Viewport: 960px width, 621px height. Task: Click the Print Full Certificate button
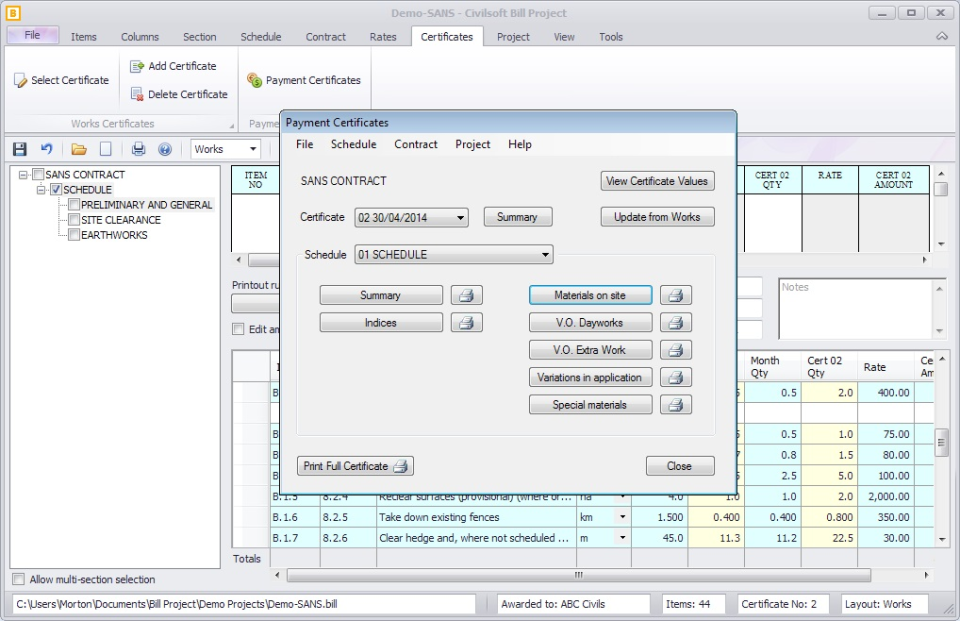tap(354, 465)
